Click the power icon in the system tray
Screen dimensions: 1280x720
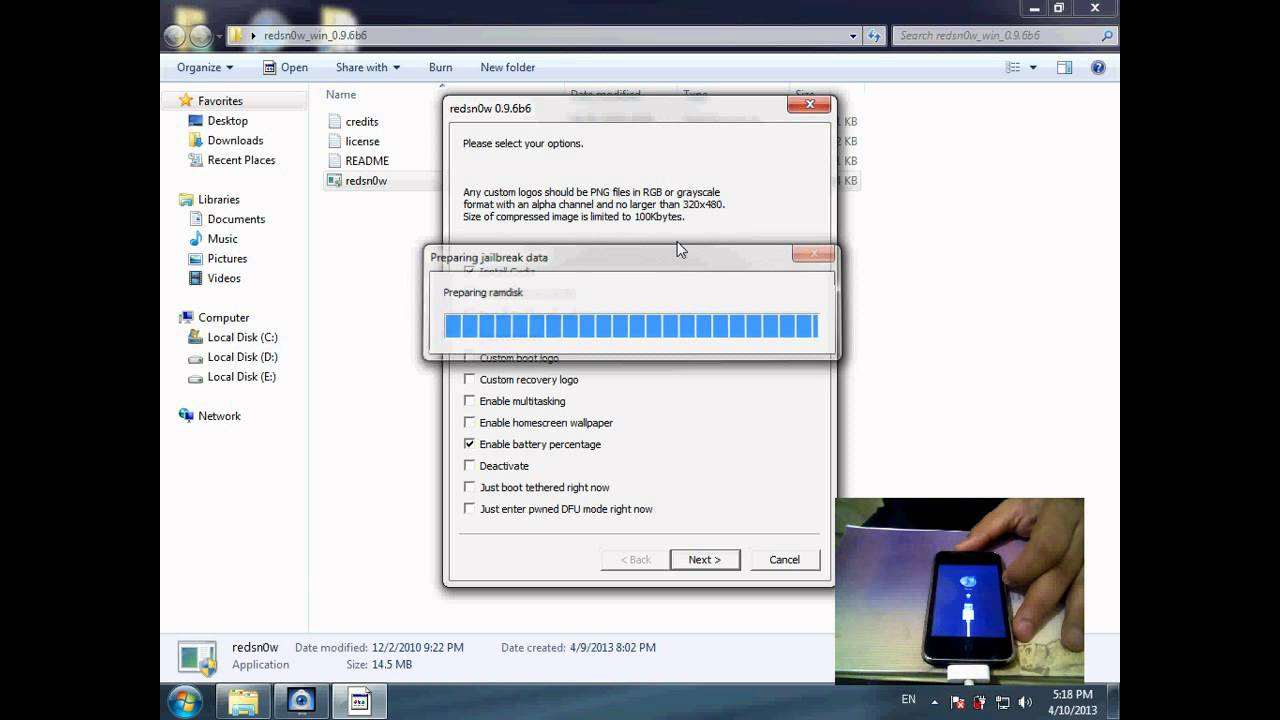[979, 702]
